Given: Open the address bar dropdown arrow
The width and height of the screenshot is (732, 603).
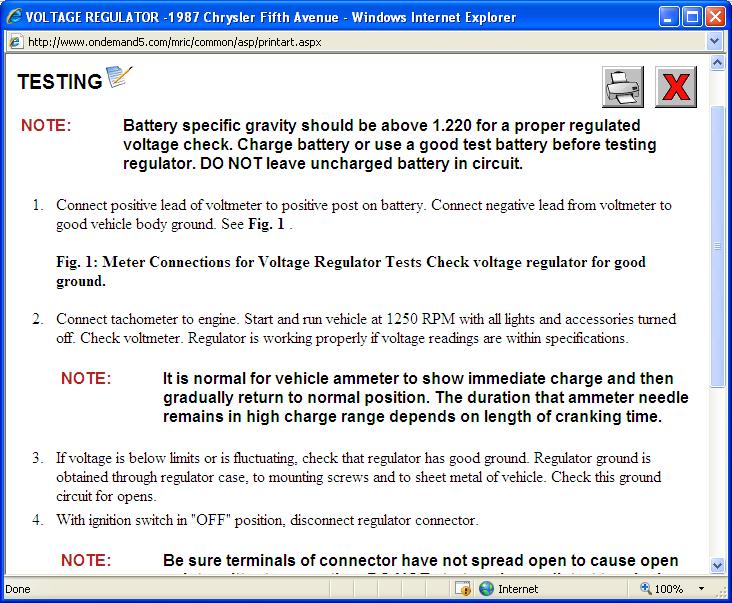Looking at the screenshot, I should click(x=713, y=42).
